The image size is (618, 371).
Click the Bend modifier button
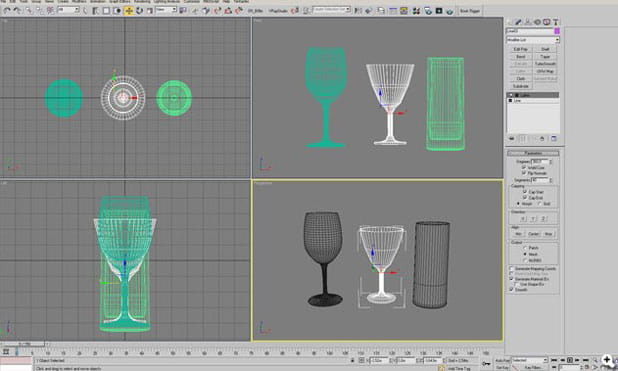pyautogui.click(x=521, y=56)
